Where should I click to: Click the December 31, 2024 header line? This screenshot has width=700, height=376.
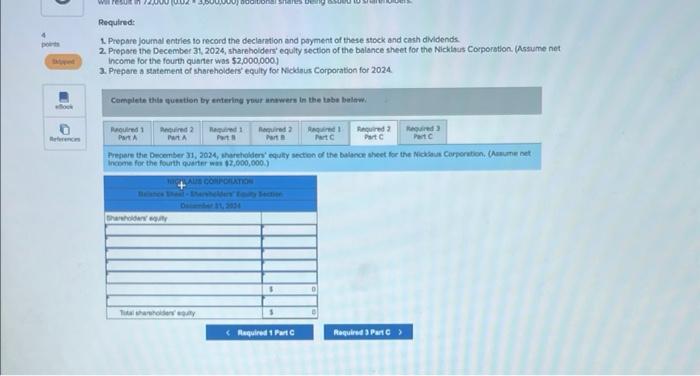click(210, 206)
